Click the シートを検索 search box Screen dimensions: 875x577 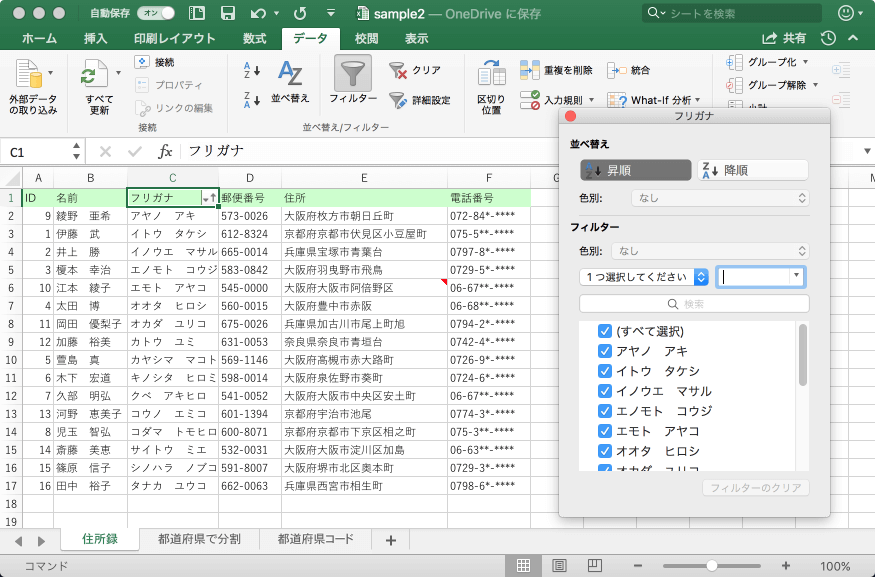pyautogui.click(x=732, y=13)
